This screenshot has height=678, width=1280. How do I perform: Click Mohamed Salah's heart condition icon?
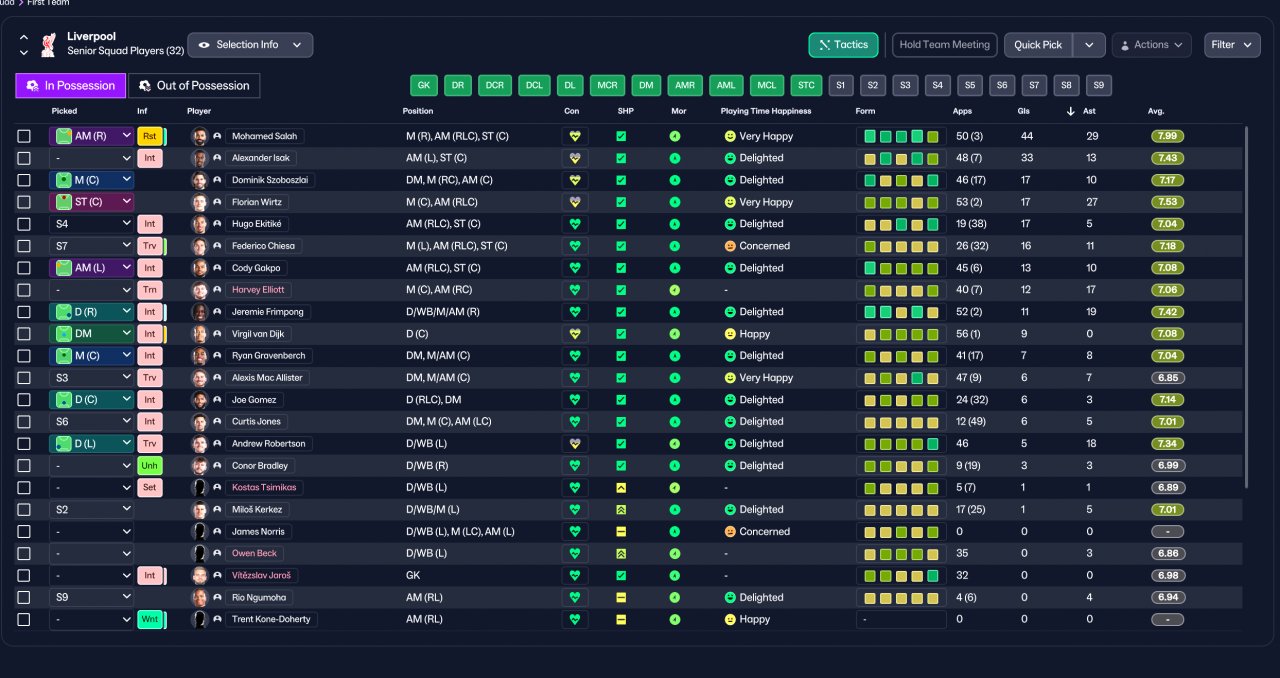point(574,136)
